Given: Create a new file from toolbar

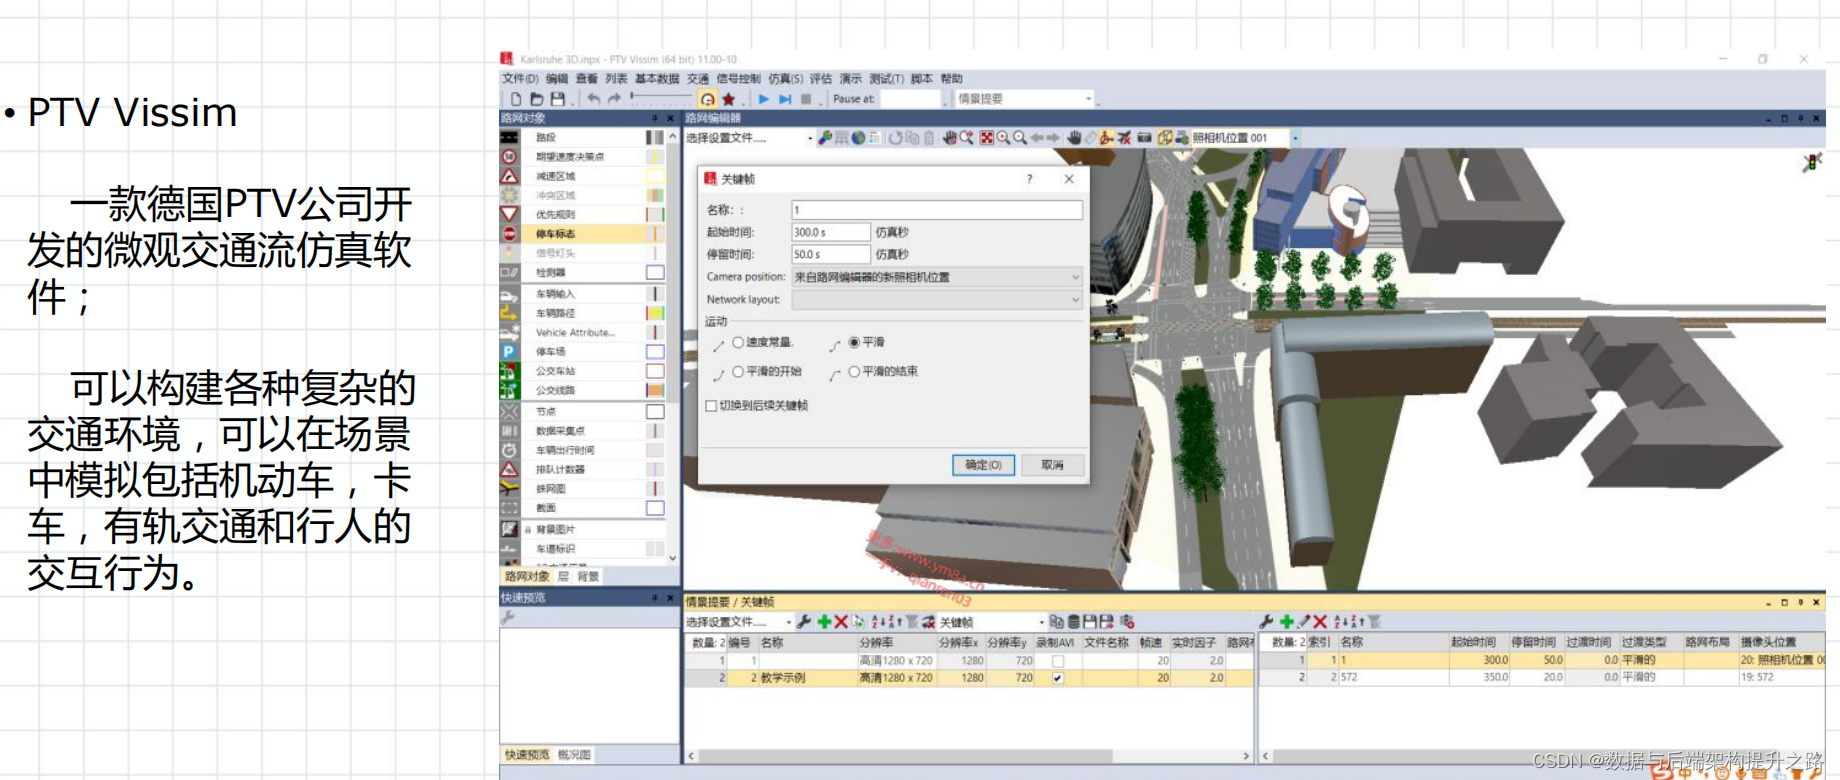Looking at the screenshot, I should 516,99.
